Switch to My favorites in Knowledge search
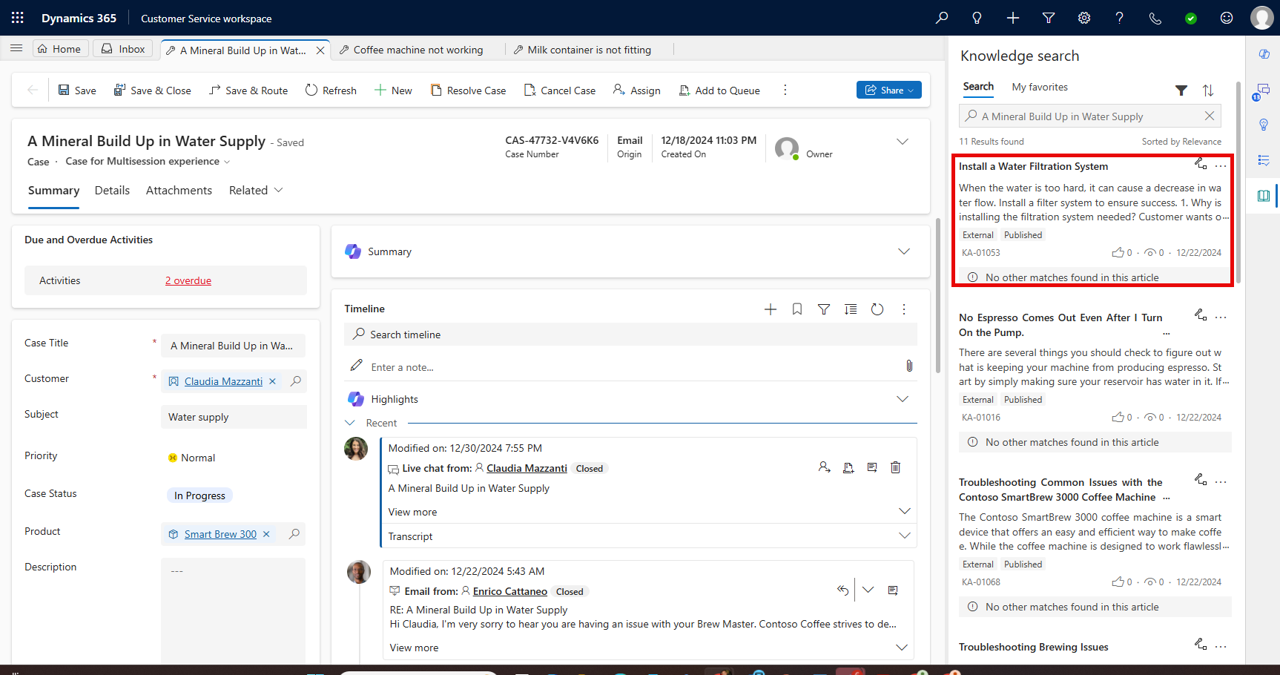The image size is (1280, 675). [1040, 87]
